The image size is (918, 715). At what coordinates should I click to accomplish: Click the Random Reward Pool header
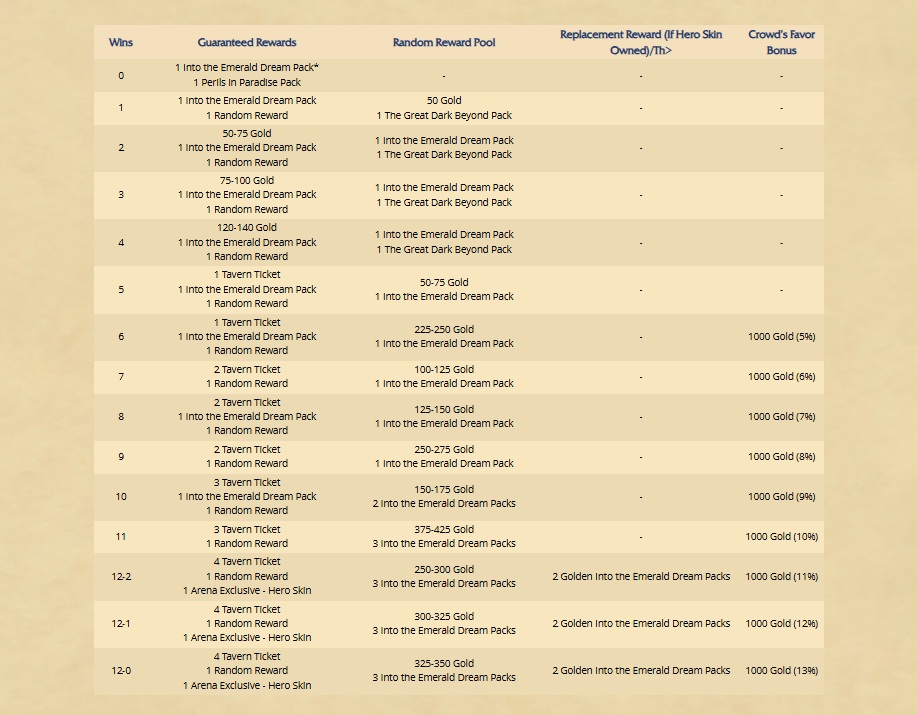444,42
